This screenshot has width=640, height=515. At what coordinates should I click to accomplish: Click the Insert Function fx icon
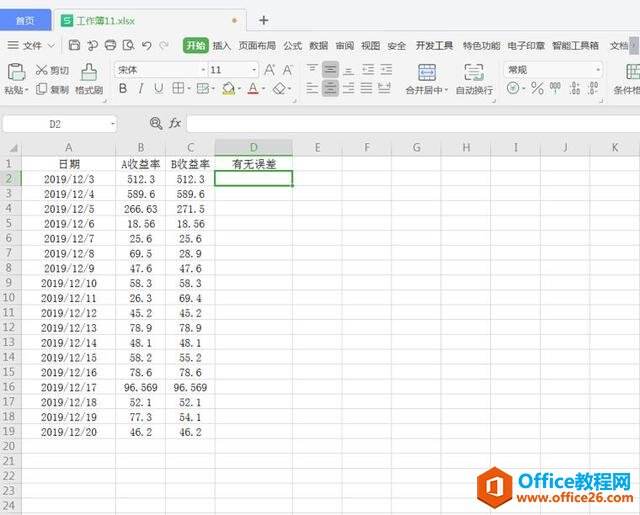175,123
